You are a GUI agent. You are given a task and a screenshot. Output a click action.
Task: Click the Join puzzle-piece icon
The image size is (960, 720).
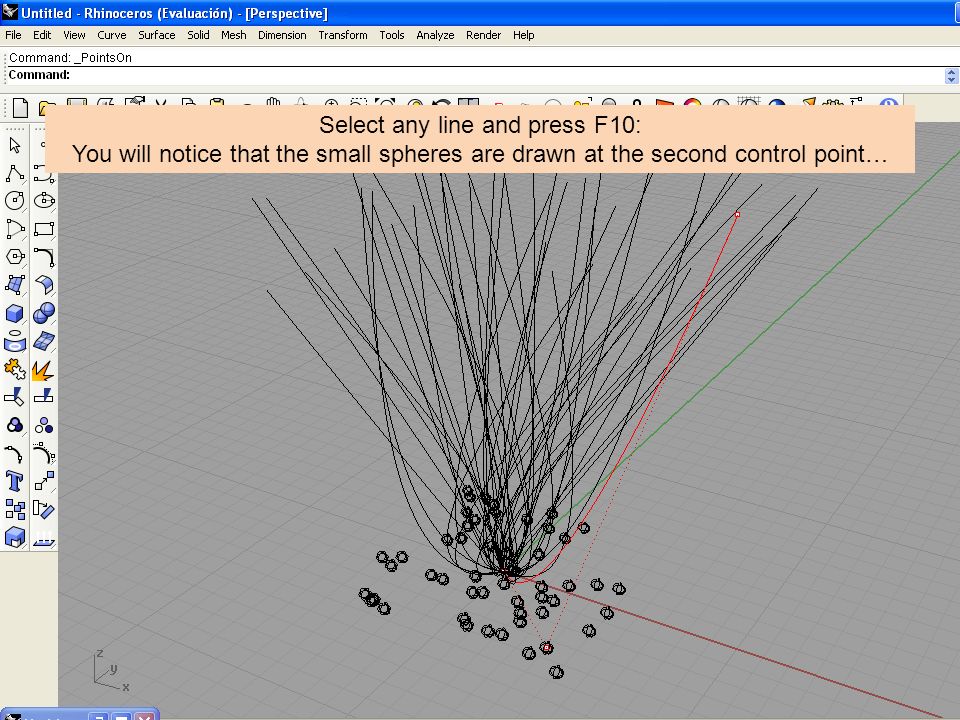[15, 369]
